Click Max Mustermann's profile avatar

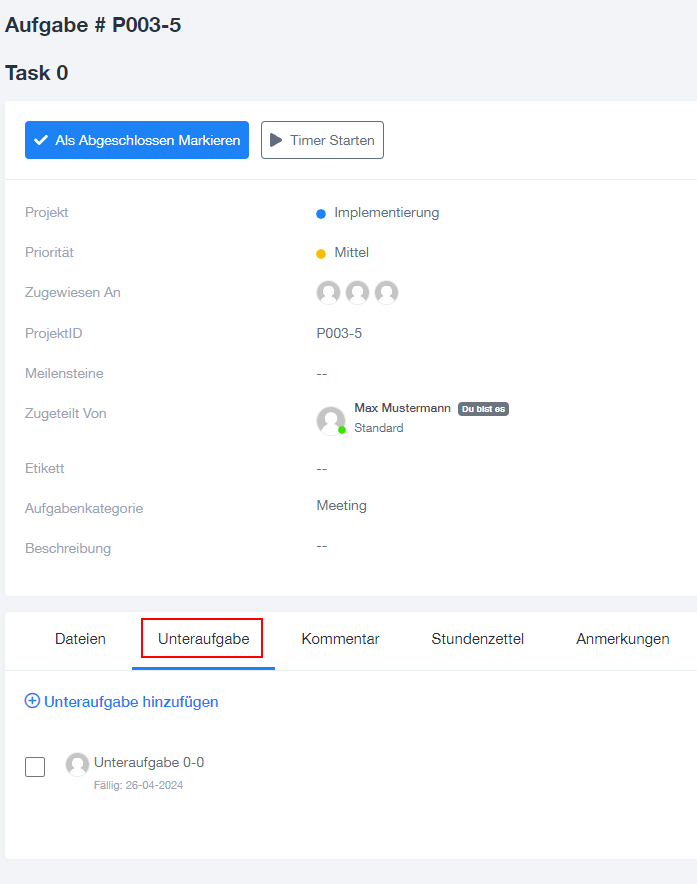click(x=330, y=421)
